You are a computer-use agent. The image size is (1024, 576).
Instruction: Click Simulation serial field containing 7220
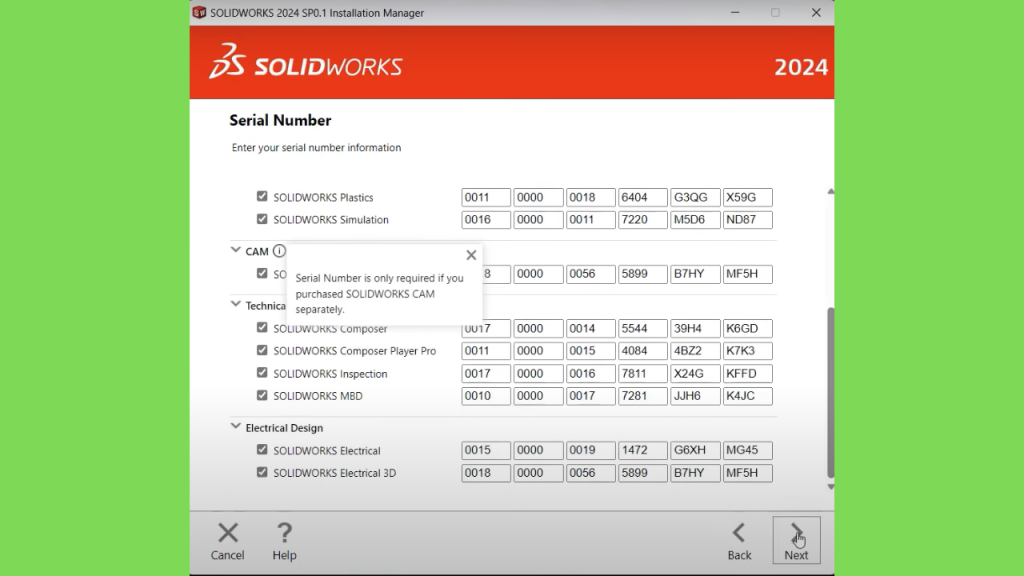pos(643,219)
